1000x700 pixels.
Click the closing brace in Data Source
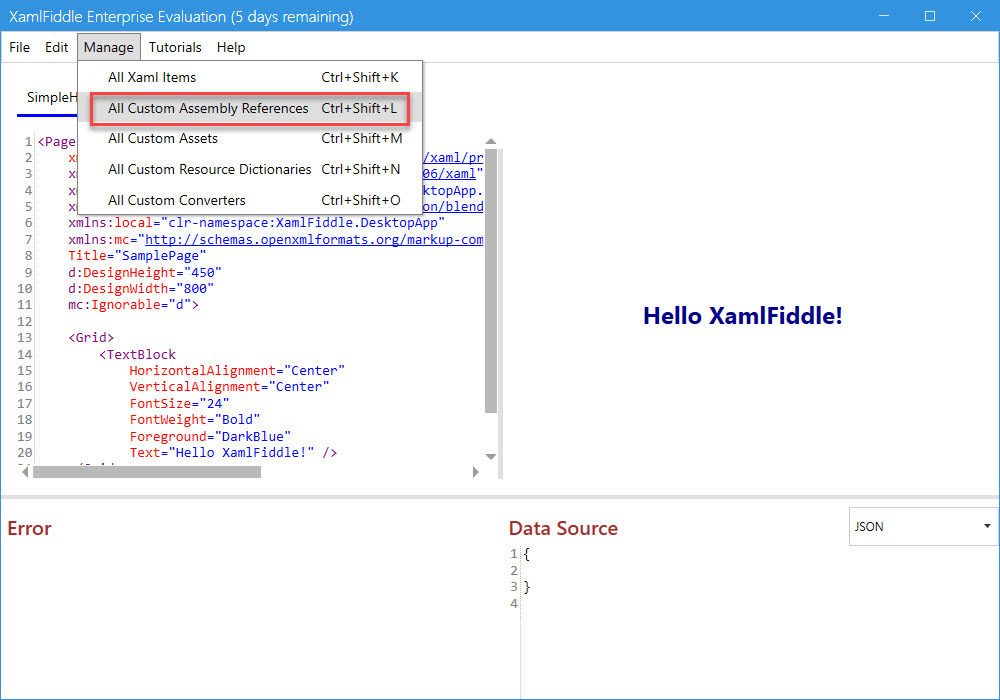point(527,587)
